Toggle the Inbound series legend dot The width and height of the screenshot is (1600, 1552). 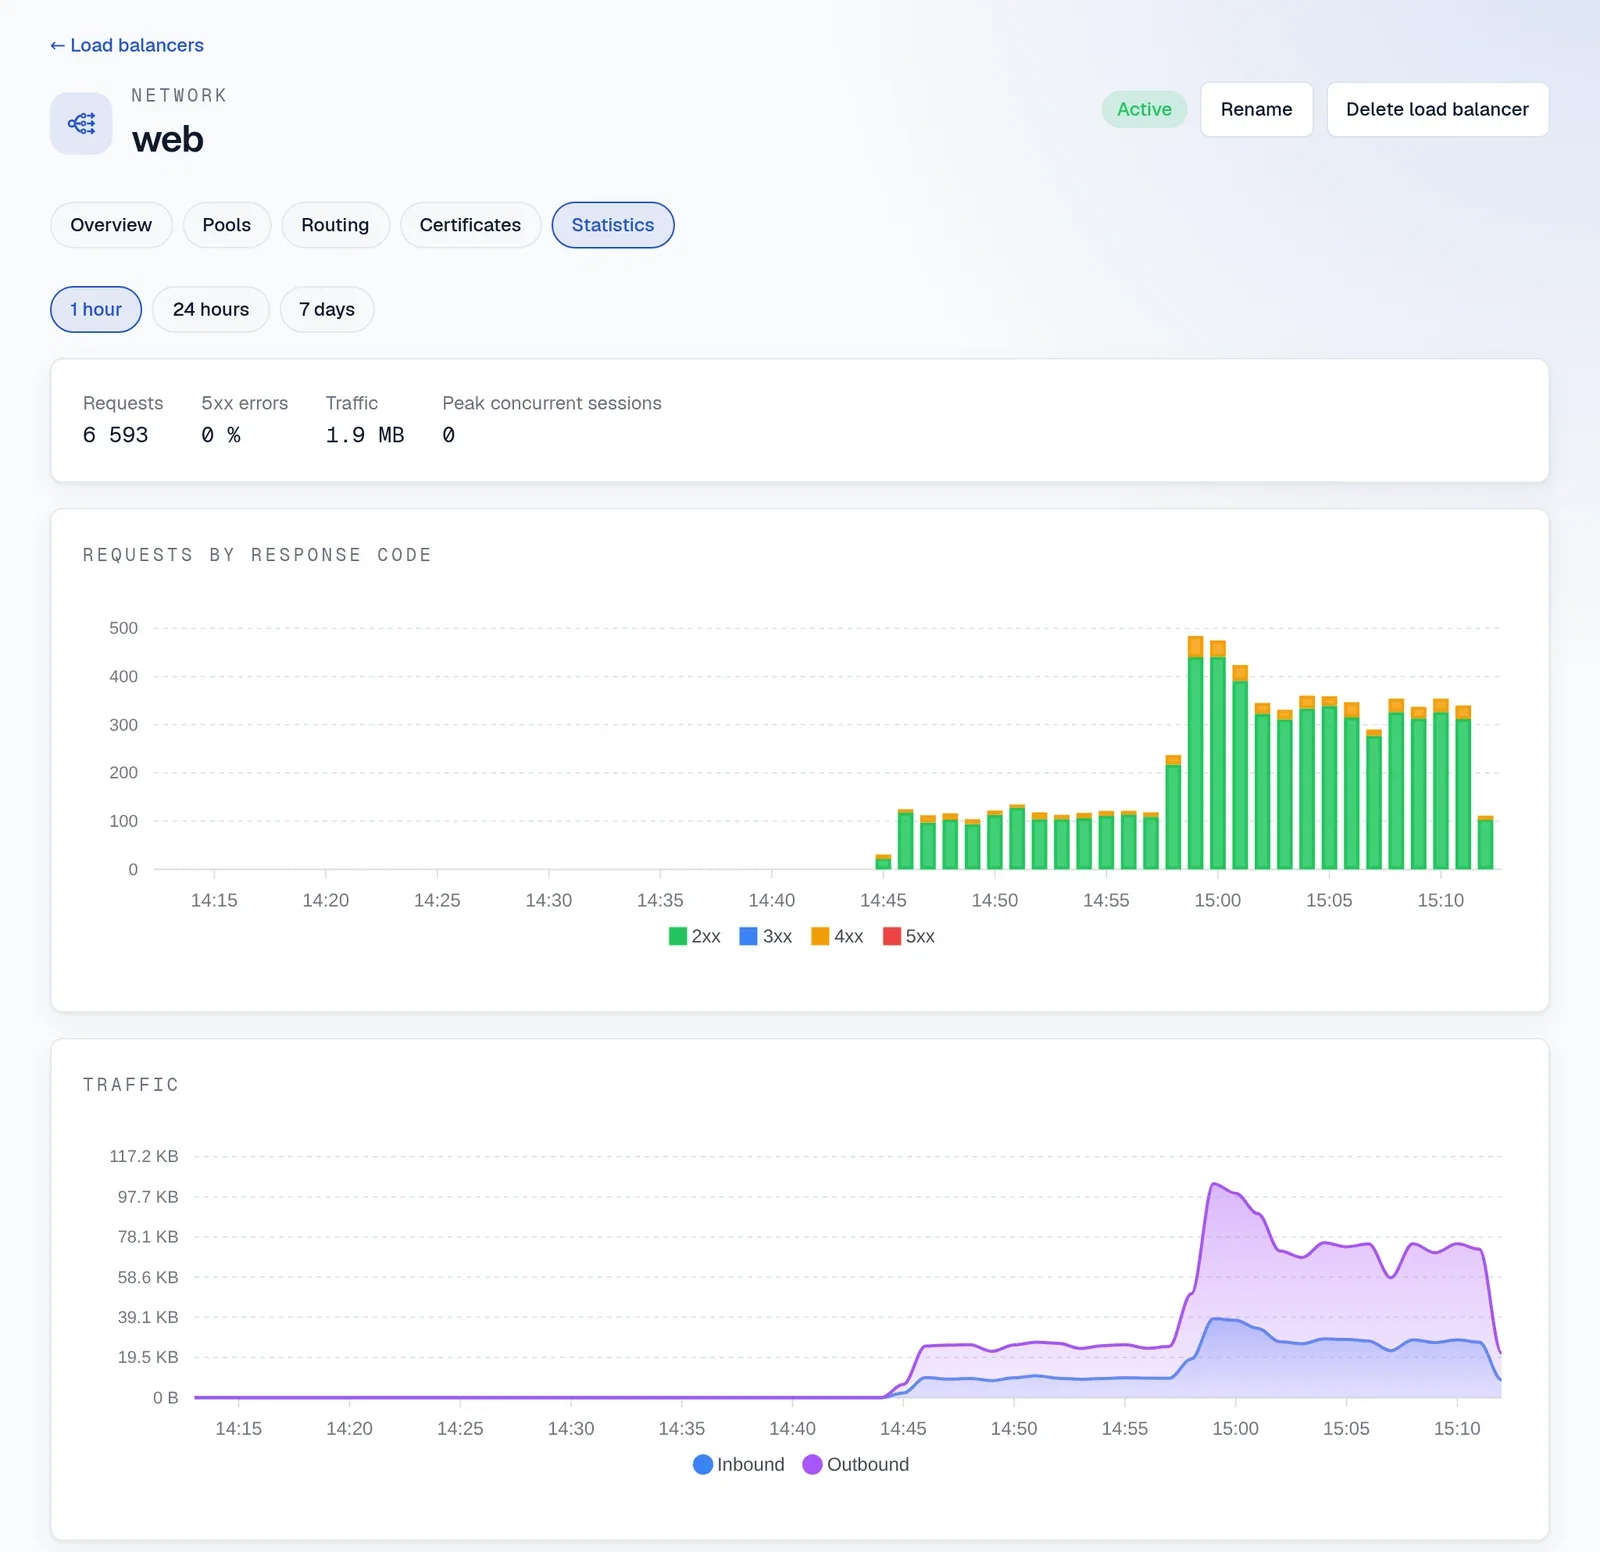point(703,1464)
